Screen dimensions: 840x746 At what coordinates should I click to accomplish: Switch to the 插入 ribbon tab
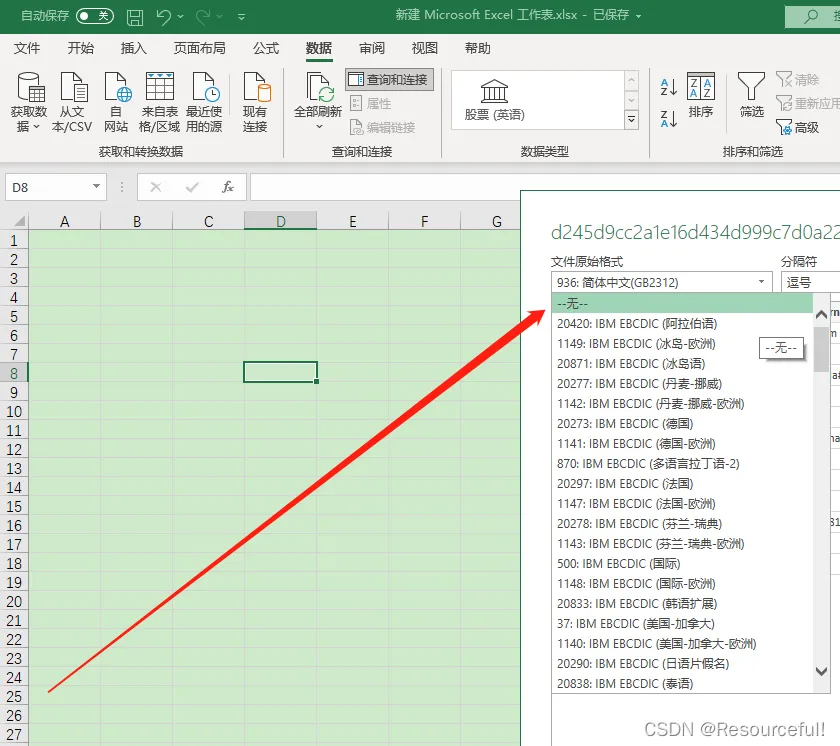(133, 48)
